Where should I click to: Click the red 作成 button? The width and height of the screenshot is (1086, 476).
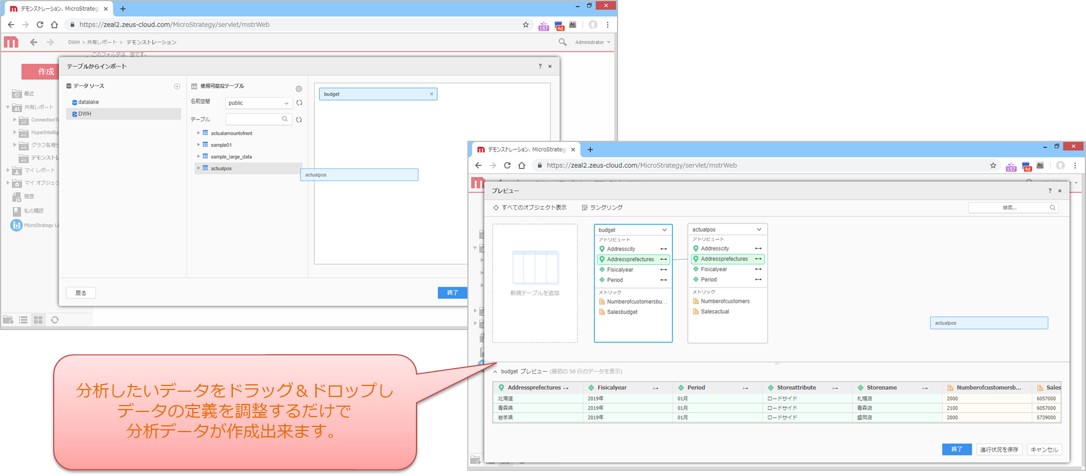click(x=46, y=71)
